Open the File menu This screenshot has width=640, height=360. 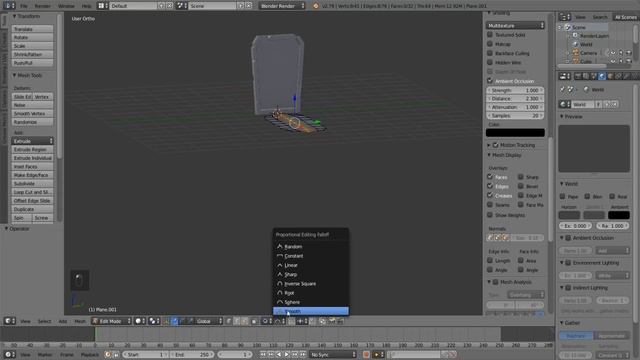tap(24, 6)
